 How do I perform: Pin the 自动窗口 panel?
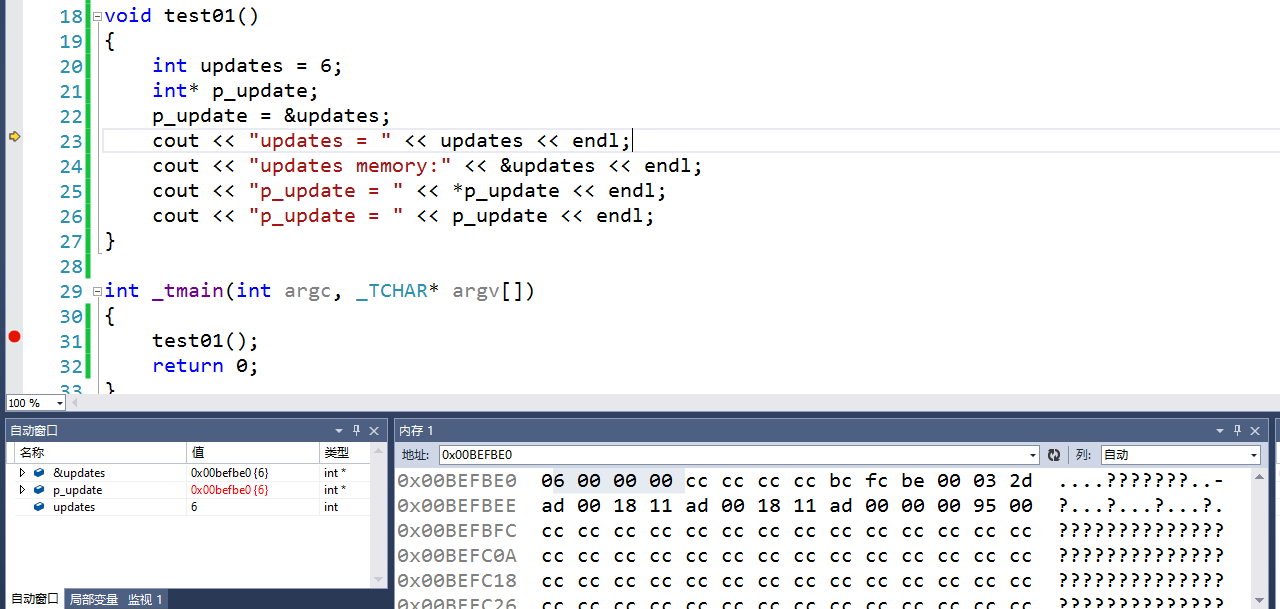pyautogui.click(x=357, y=431)
